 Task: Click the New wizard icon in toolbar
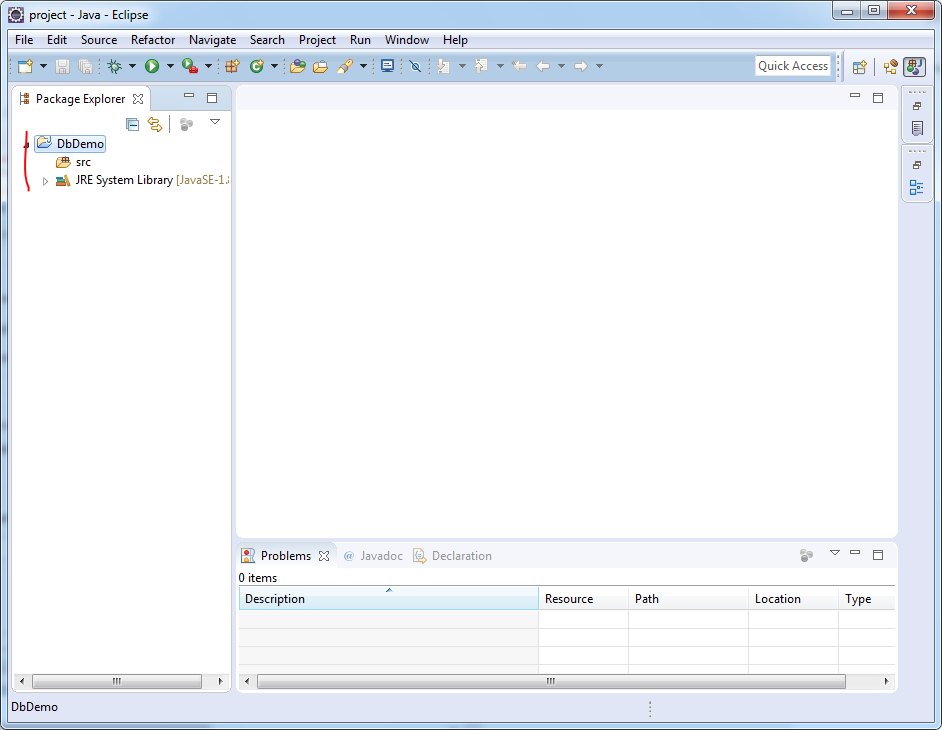(x=25, y=66)
